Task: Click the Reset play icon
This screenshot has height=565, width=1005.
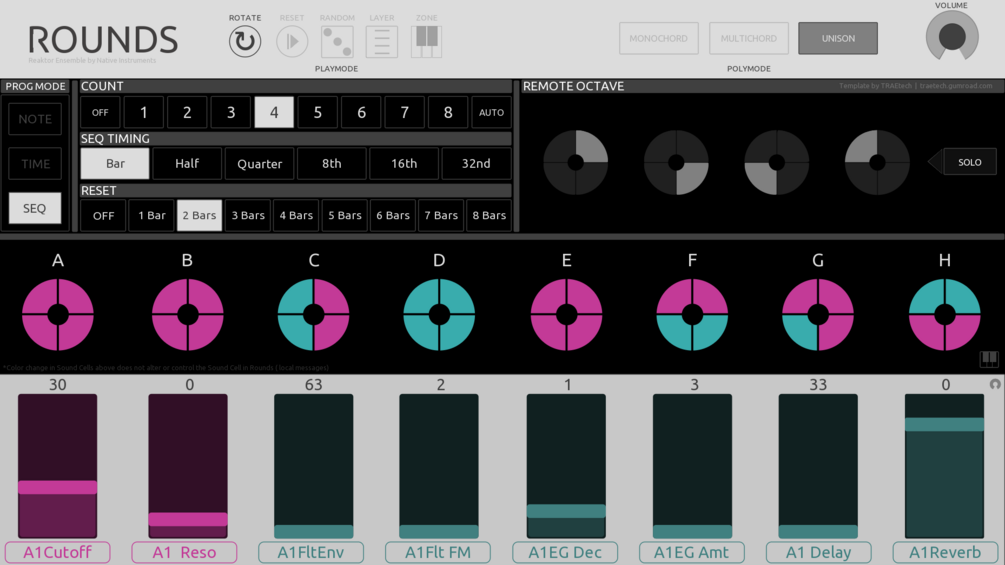Action: point(292,42)
